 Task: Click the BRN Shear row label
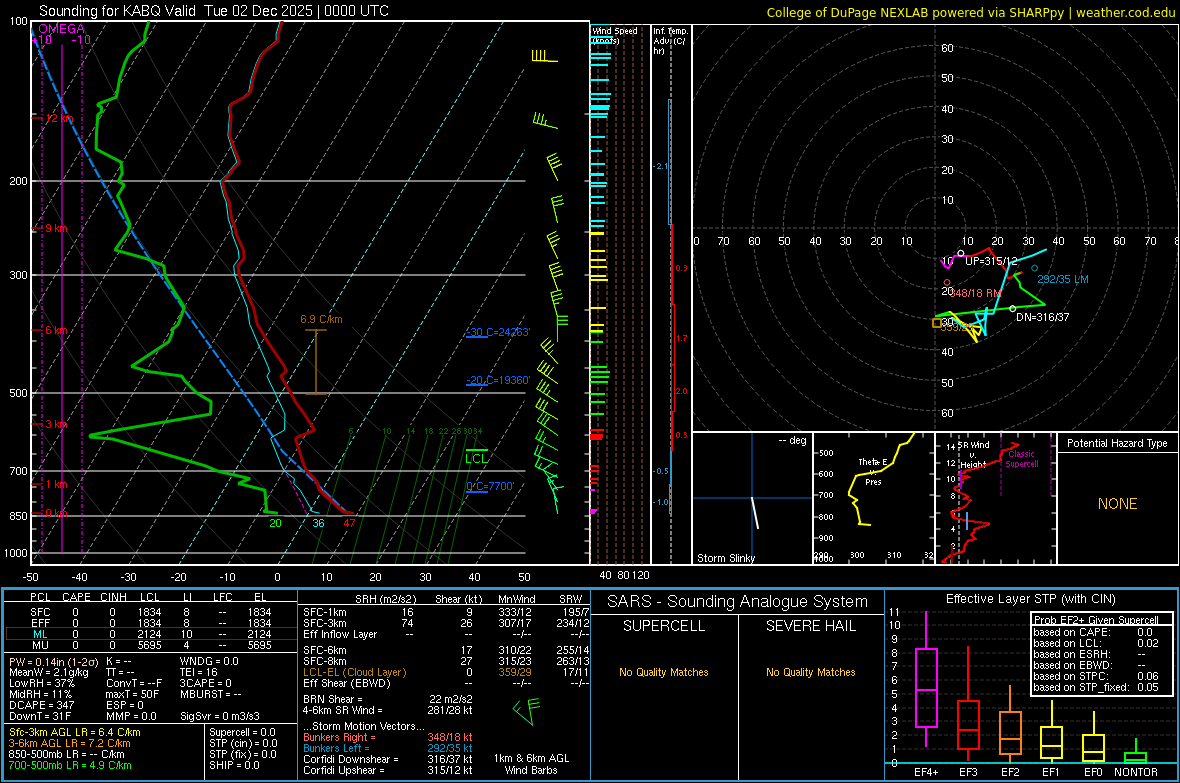333,699
